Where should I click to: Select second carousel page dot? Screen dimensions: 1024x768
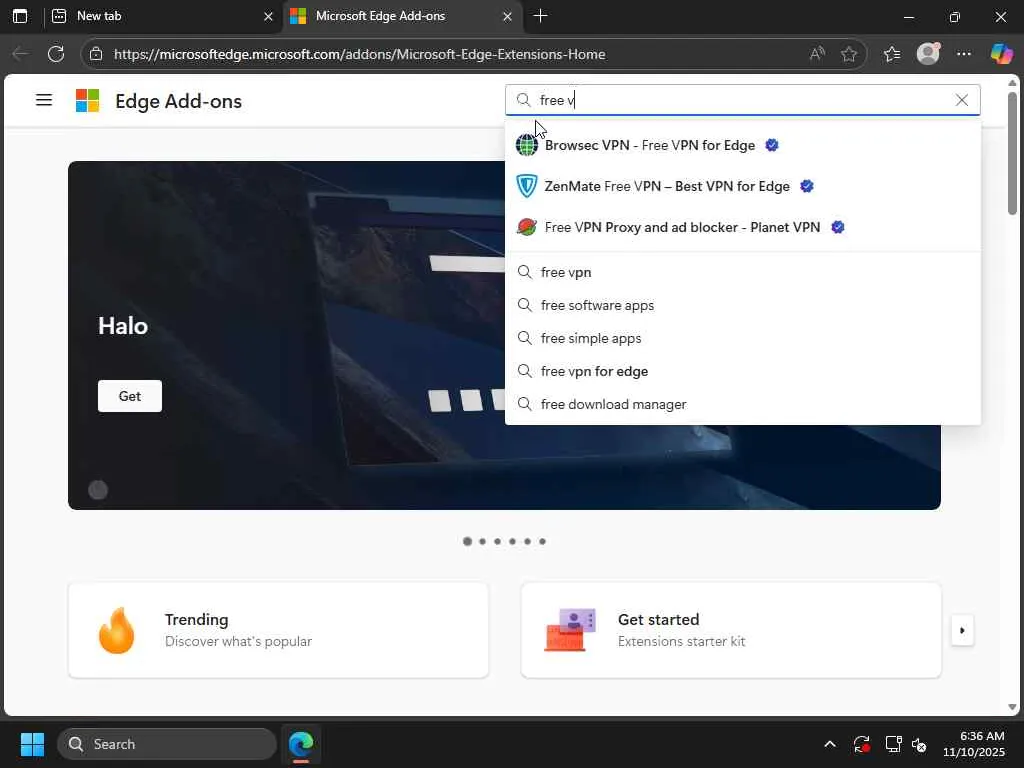coord(483,541)
